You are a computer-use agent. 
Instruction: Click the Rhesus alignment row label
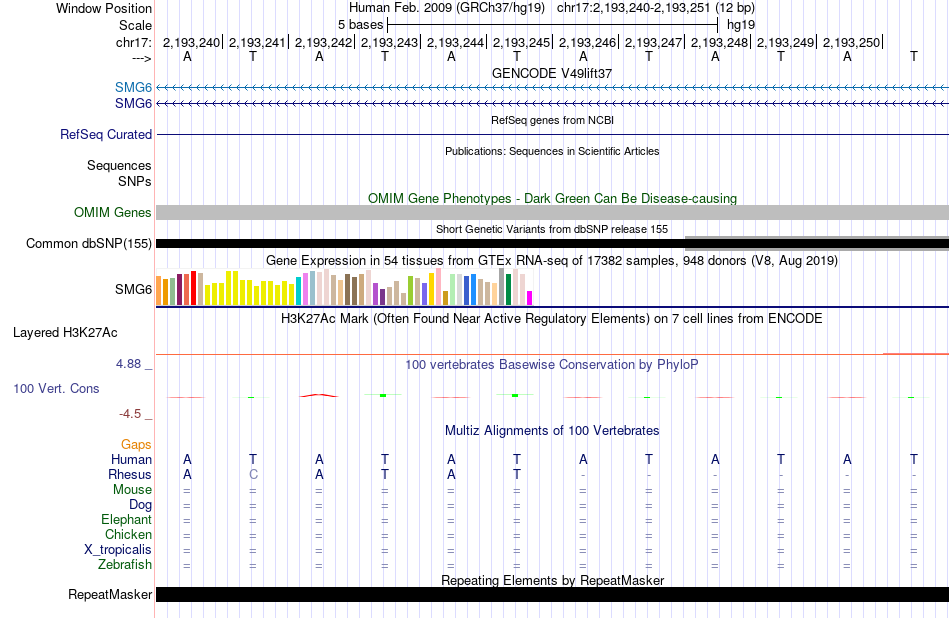coord(130,474)
